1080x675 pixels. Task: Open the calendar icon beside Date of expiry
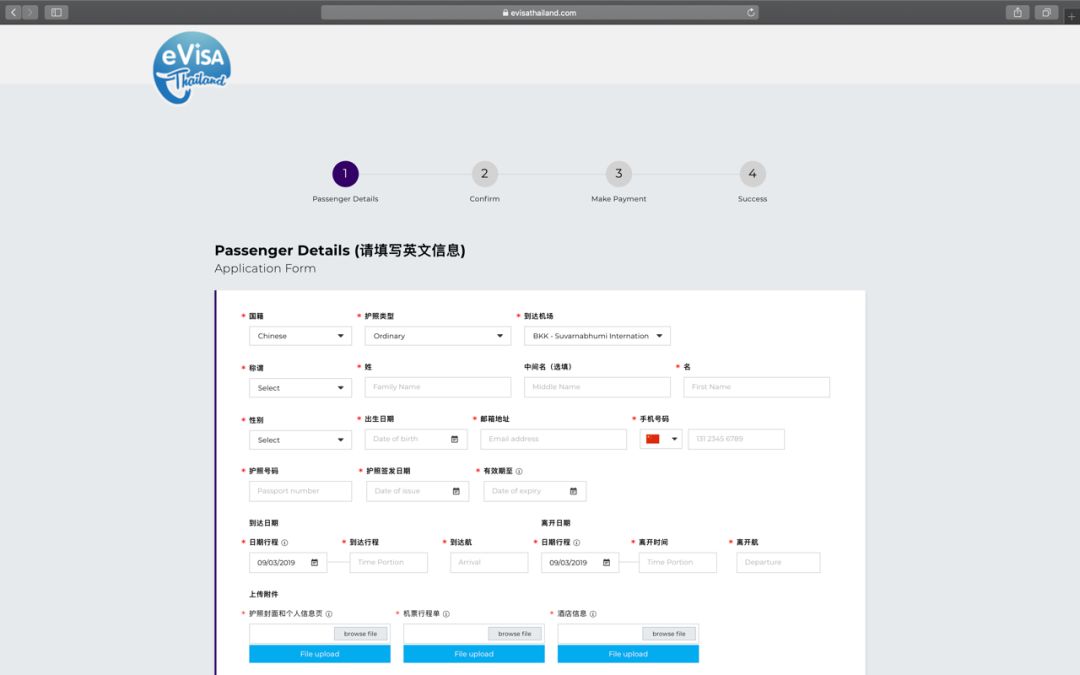point(571,491)
